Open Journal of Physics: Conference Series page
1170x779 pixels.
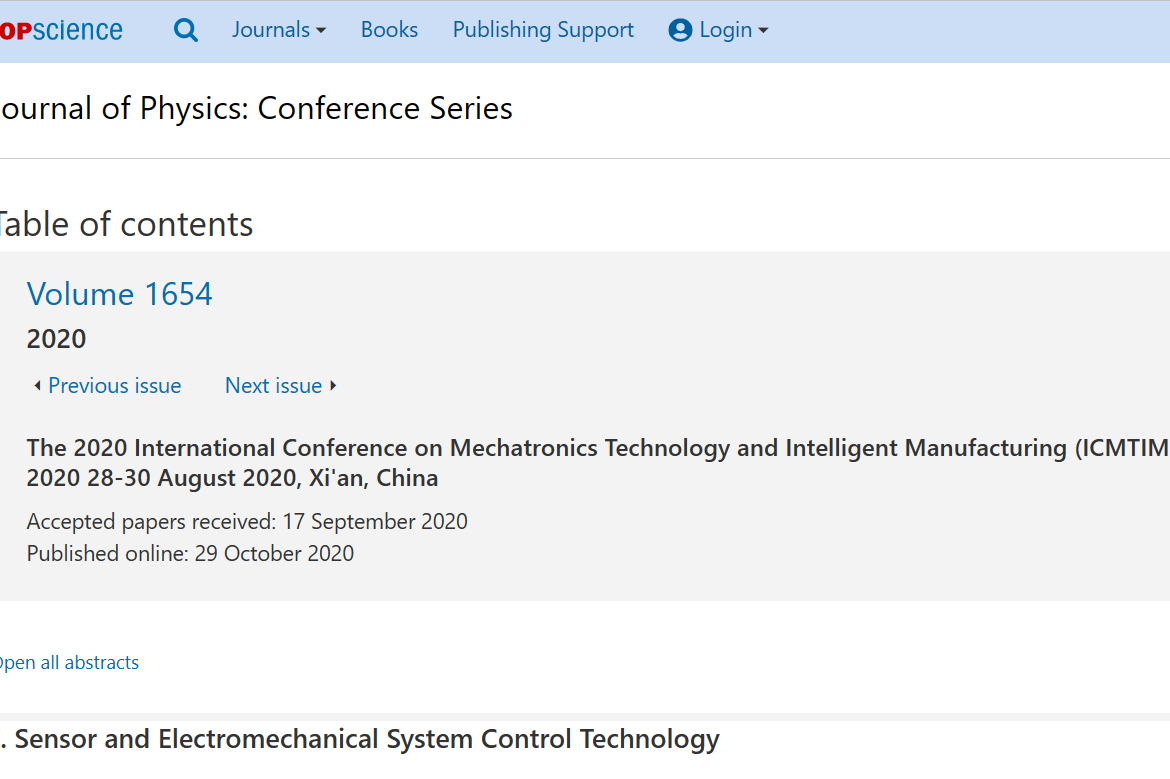pyautogui.click(x=255, y=108)
